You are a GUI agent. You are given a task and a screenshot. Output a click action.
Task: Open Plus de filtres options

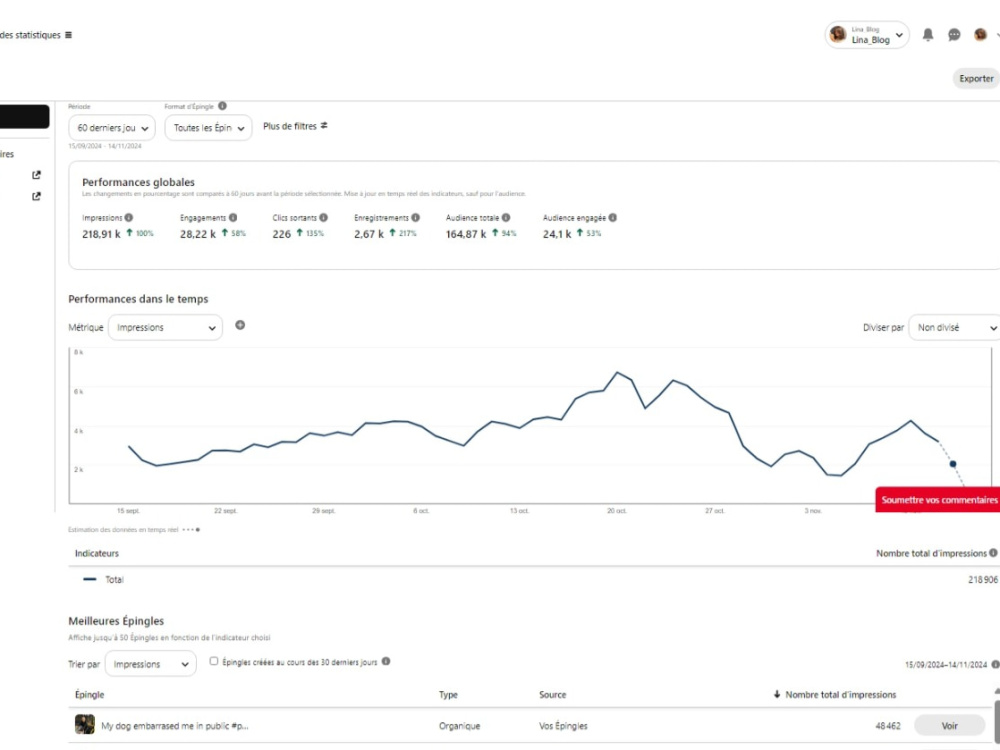click(x=295, y=126)
